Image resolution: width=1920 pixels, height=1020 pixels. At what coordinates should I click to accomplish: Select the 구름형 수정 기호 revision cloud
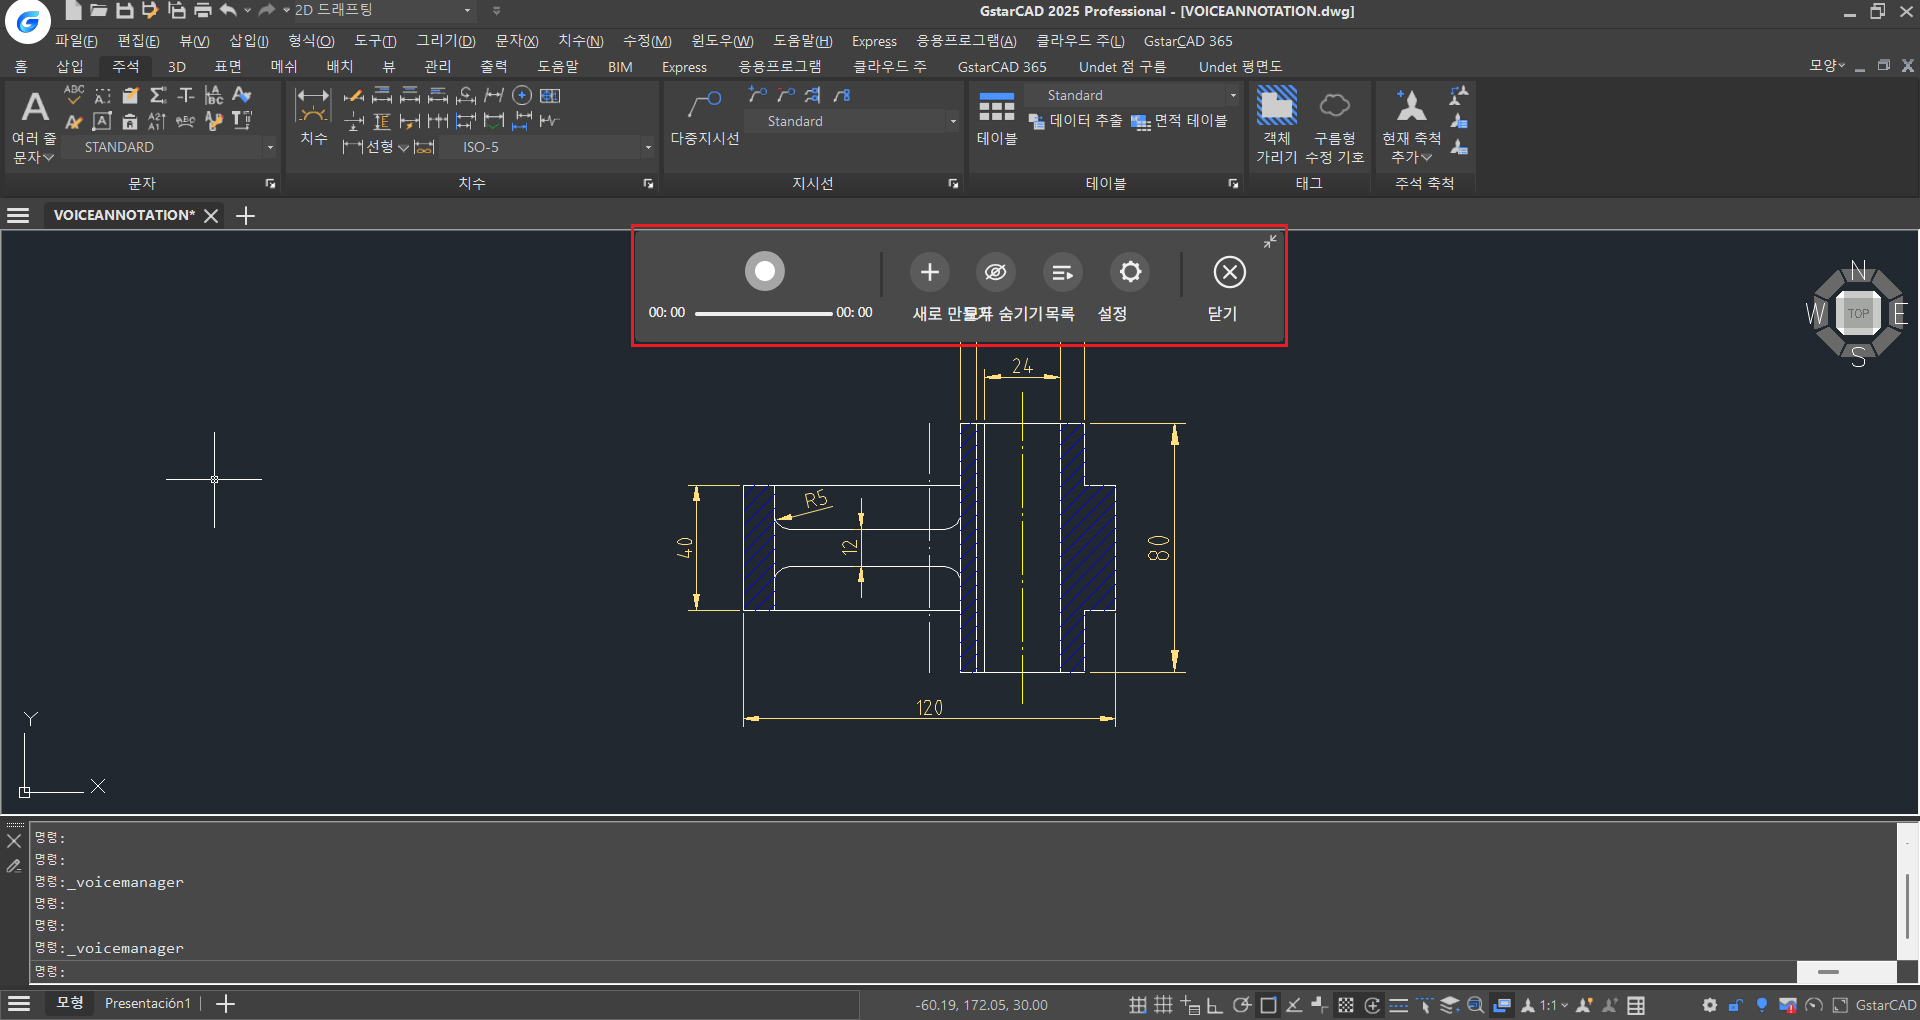point(1335,125)
